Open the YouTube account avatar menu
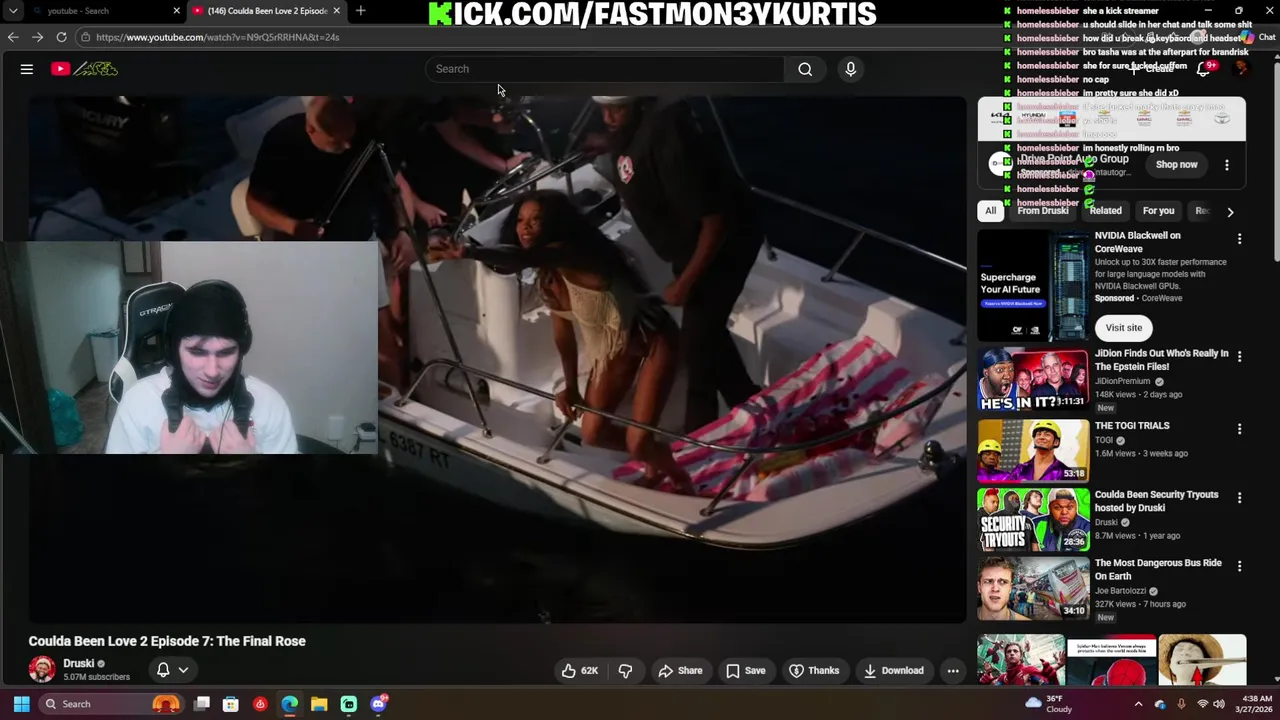Image resolution: width=1280 pixels, height=720 pixels. (x=1241, y=68)
